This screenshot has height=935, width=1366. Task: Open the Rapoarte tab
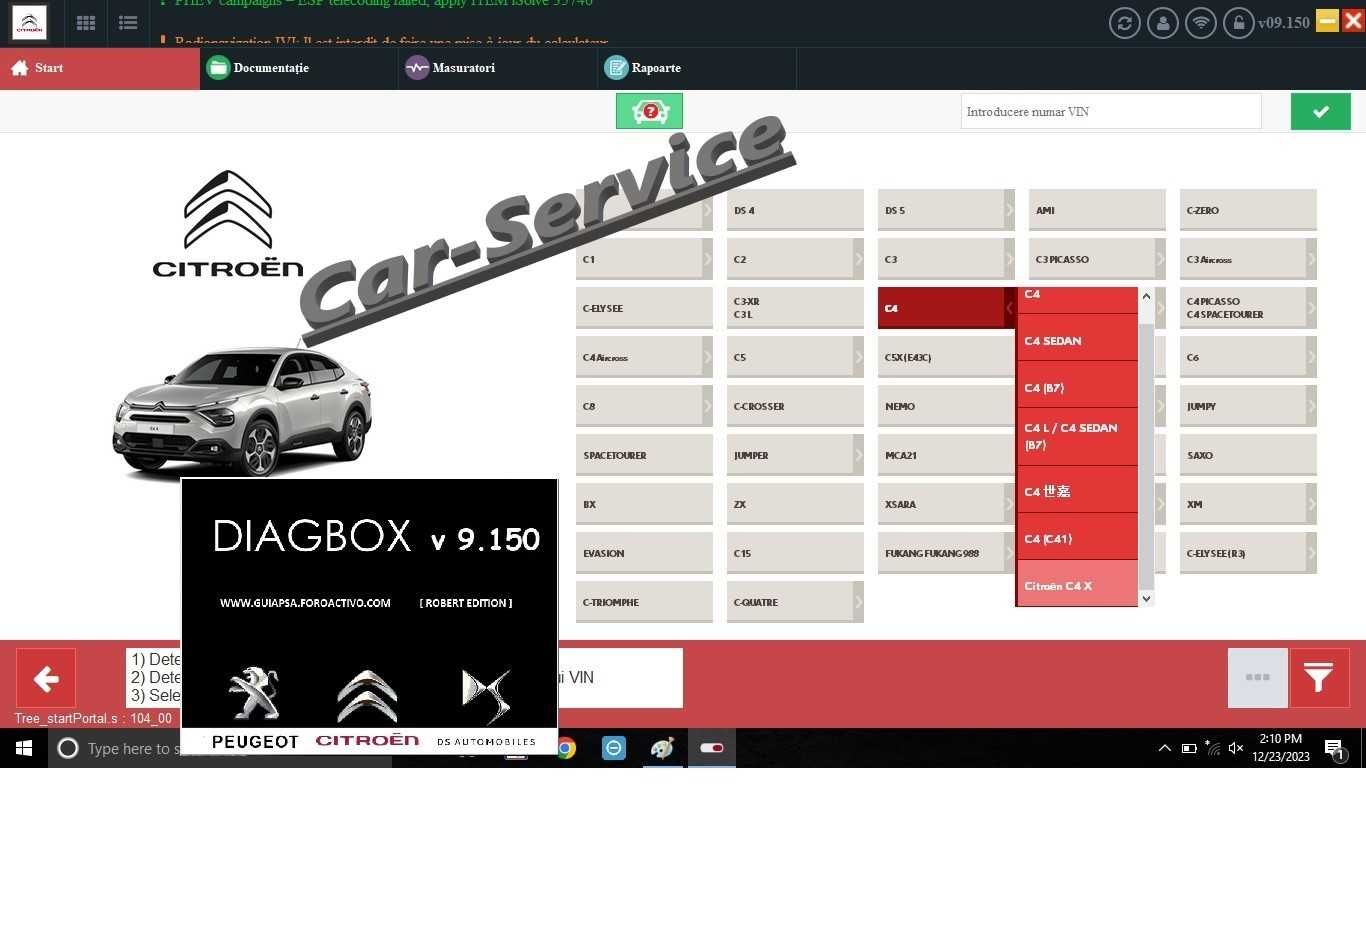[x=697, y=68]
